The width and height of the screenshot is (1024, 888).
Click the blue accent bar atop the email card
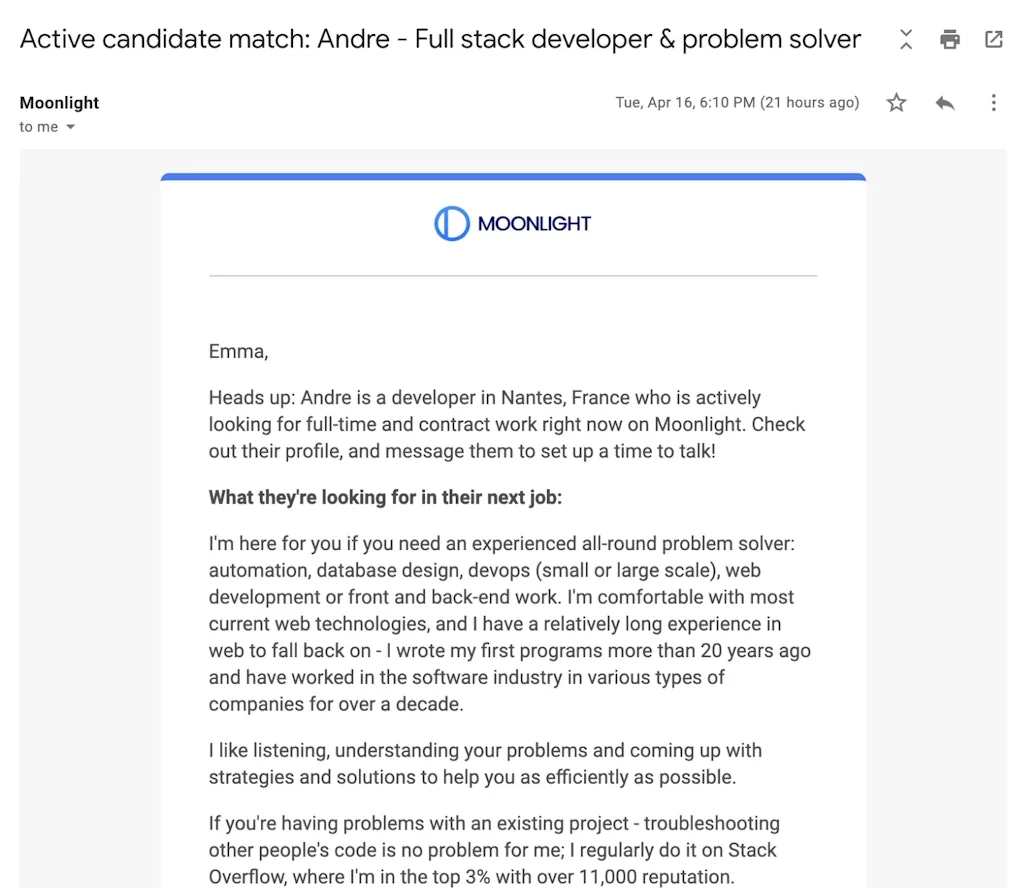pos(513,177)
